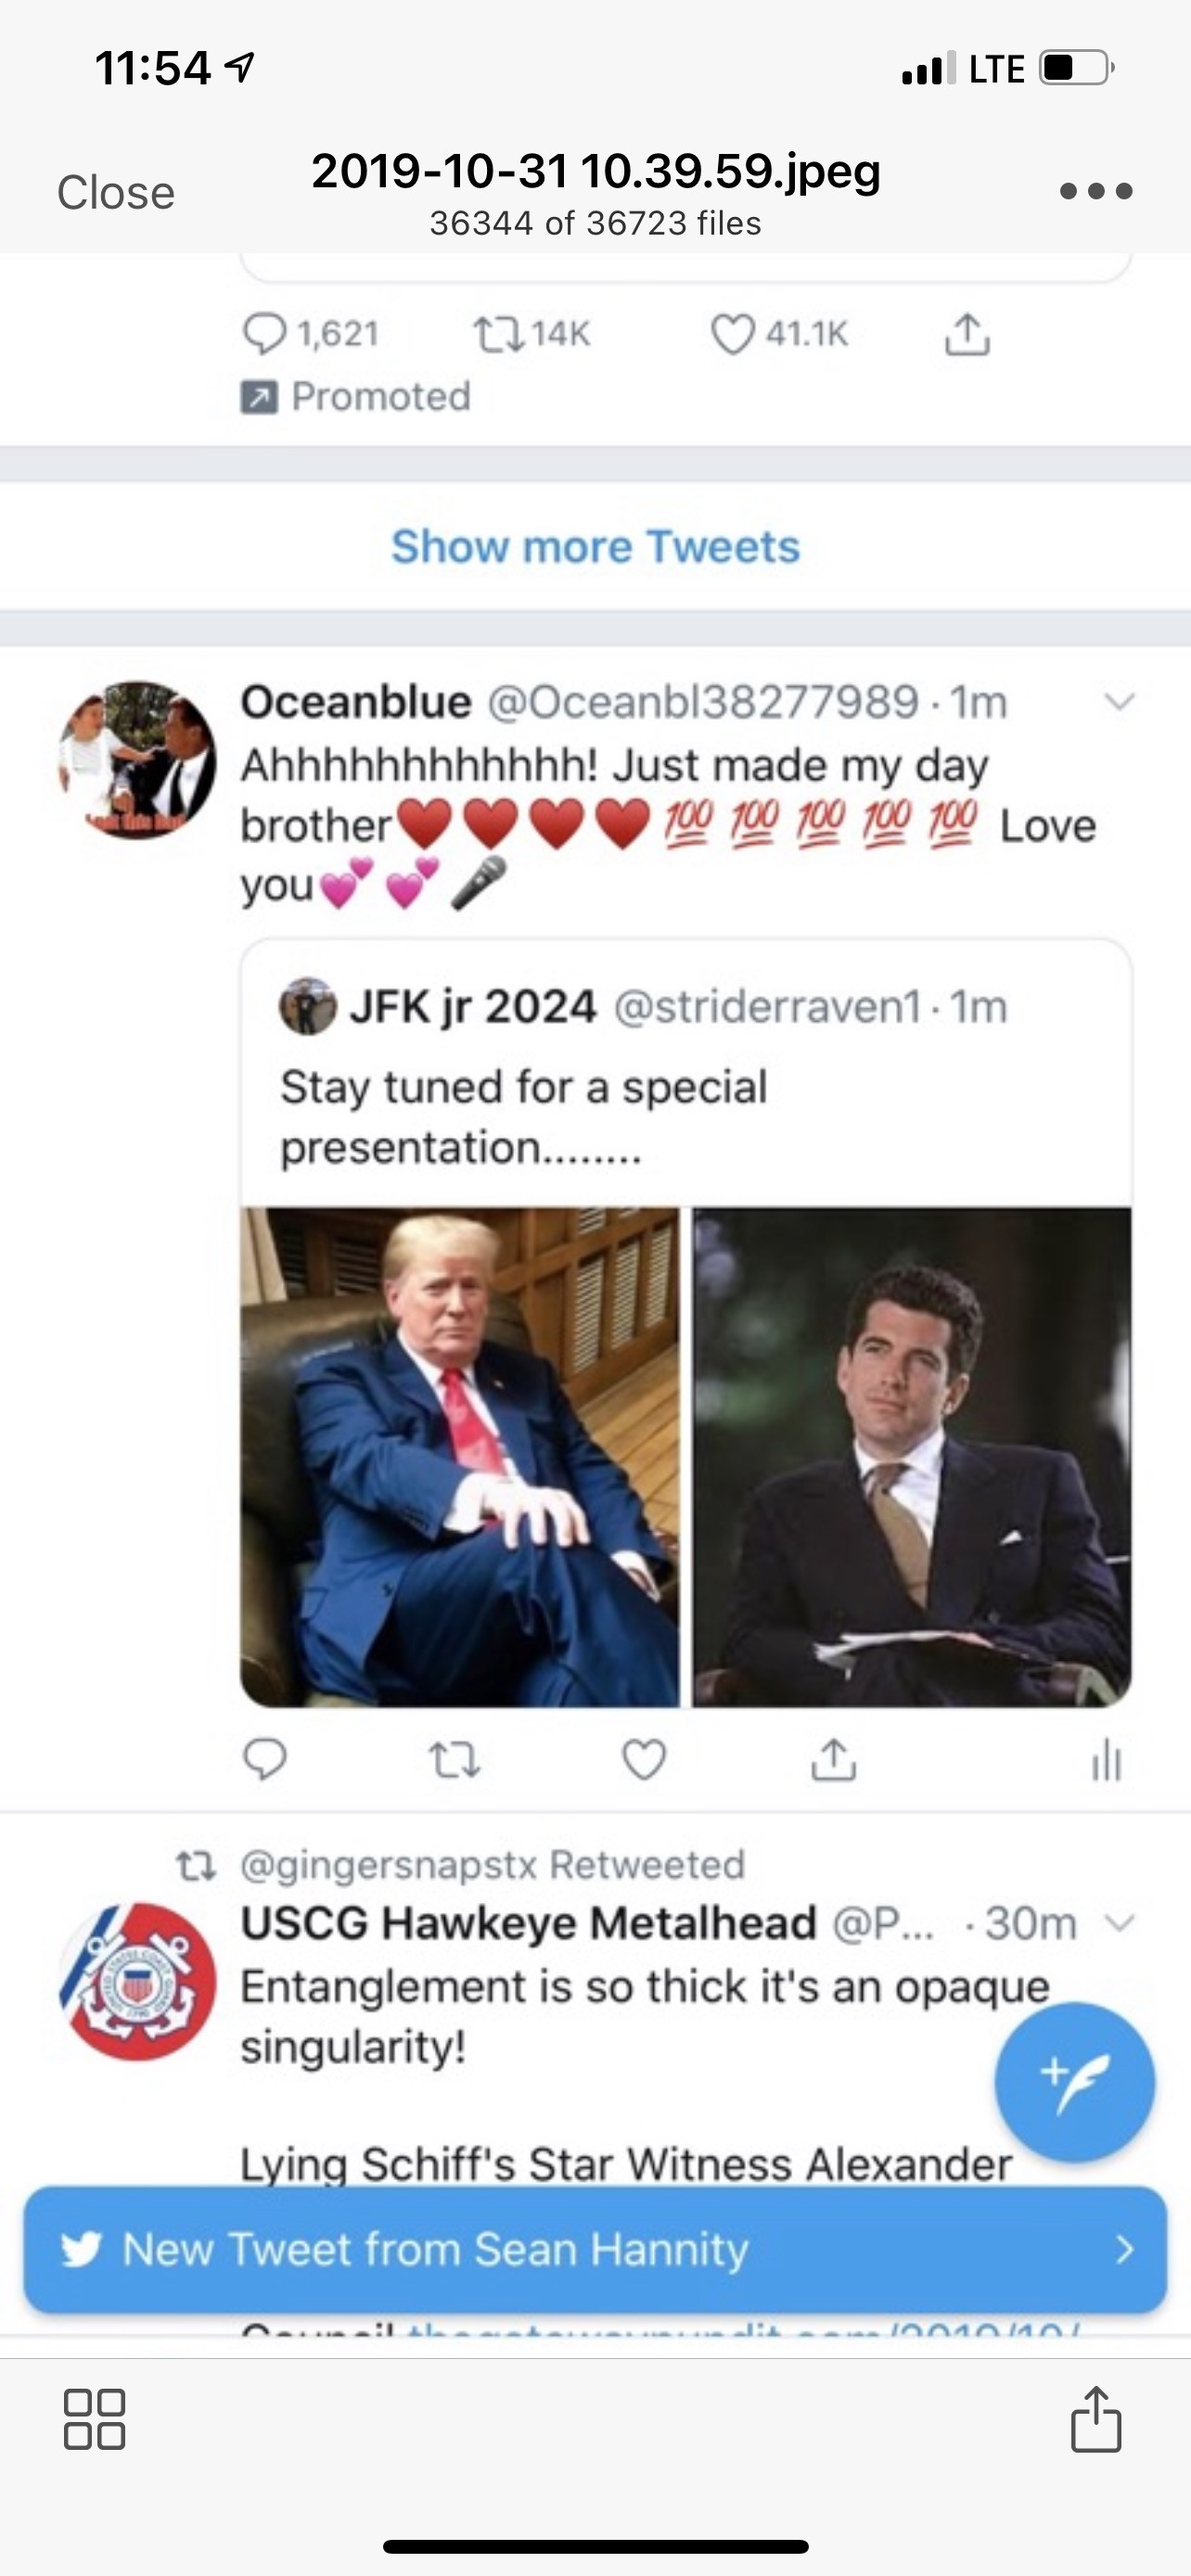
Task: Open the right photo in quoted tweet
Action: tap(911, 1457)
